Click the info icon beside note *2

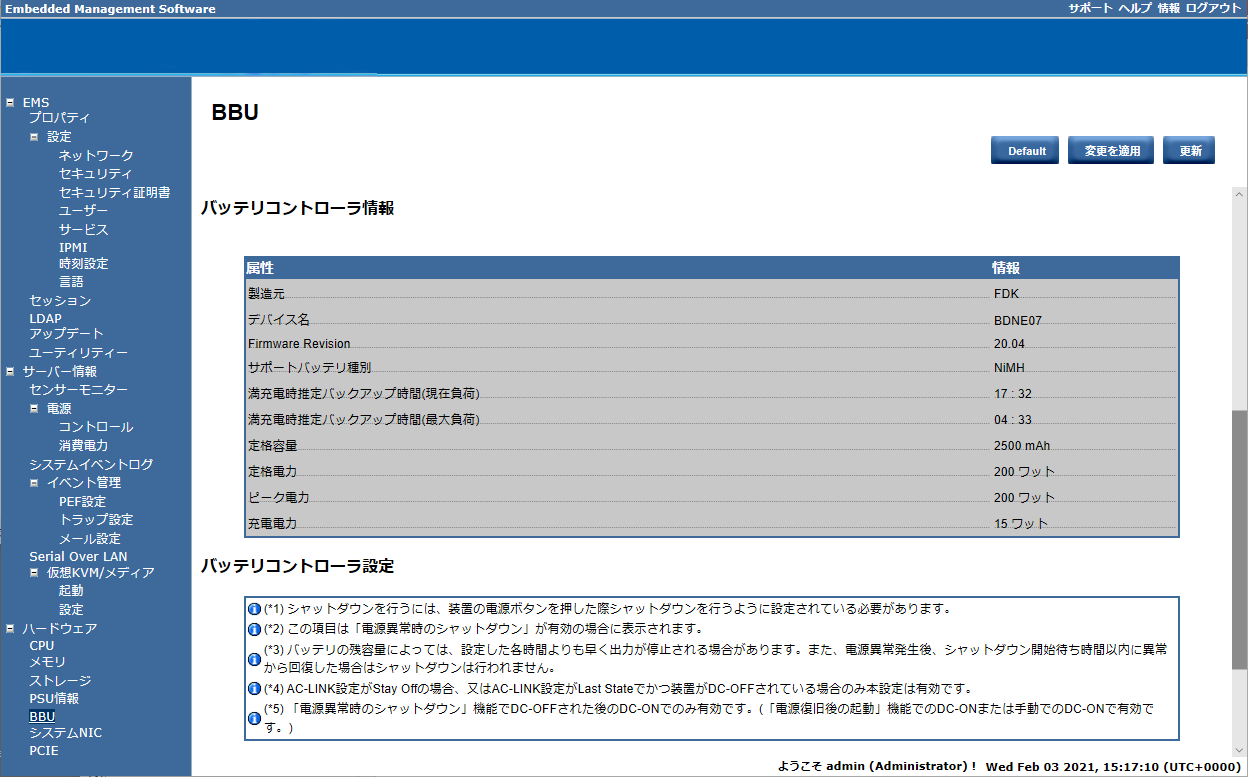pos(254,629)
